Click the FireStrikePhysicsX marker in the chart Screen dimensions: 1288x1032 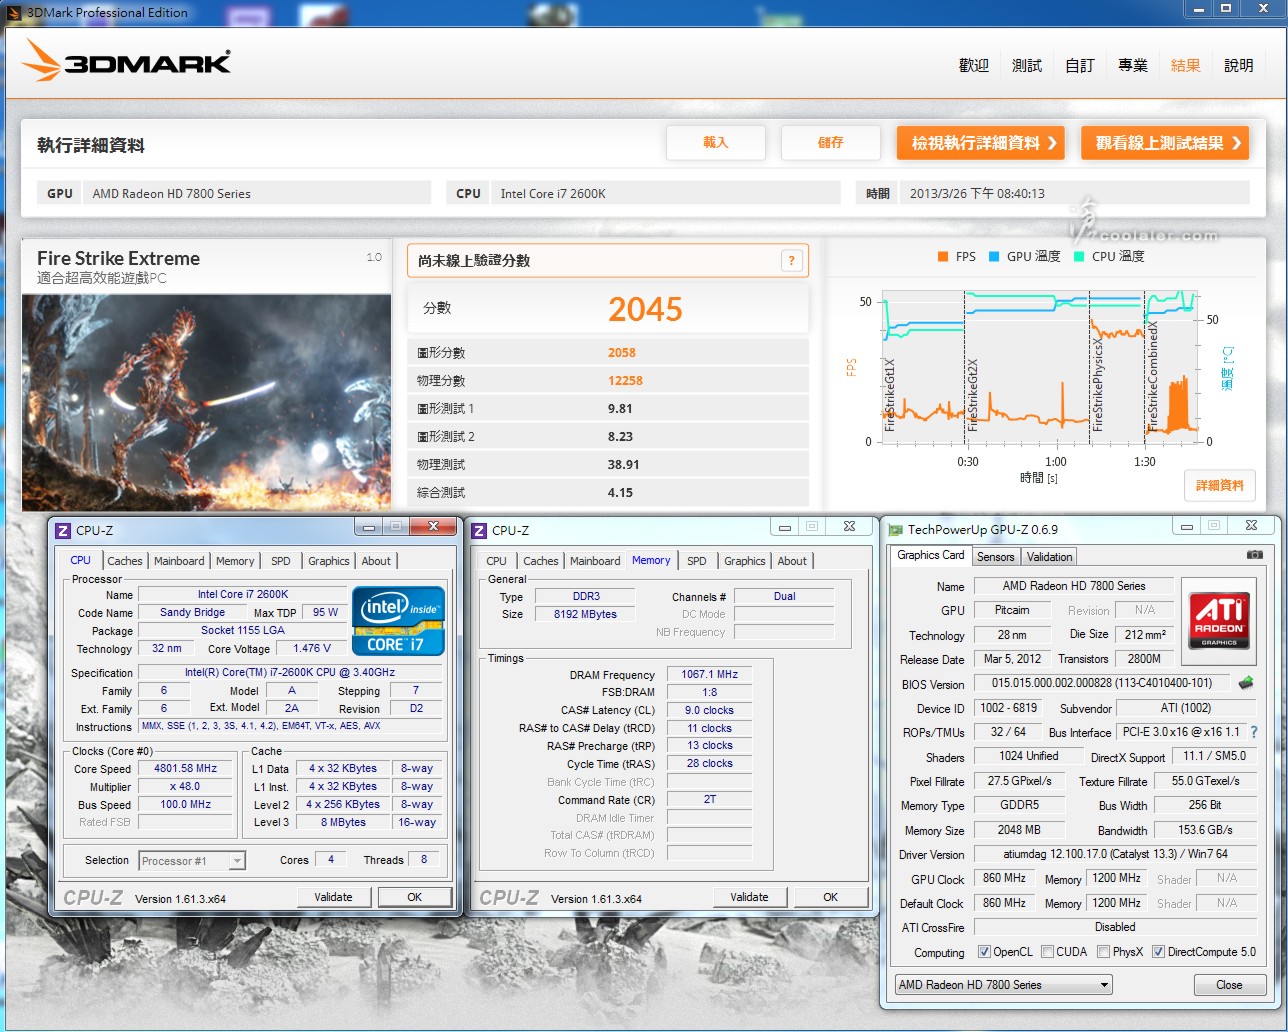pos(1098,385)
